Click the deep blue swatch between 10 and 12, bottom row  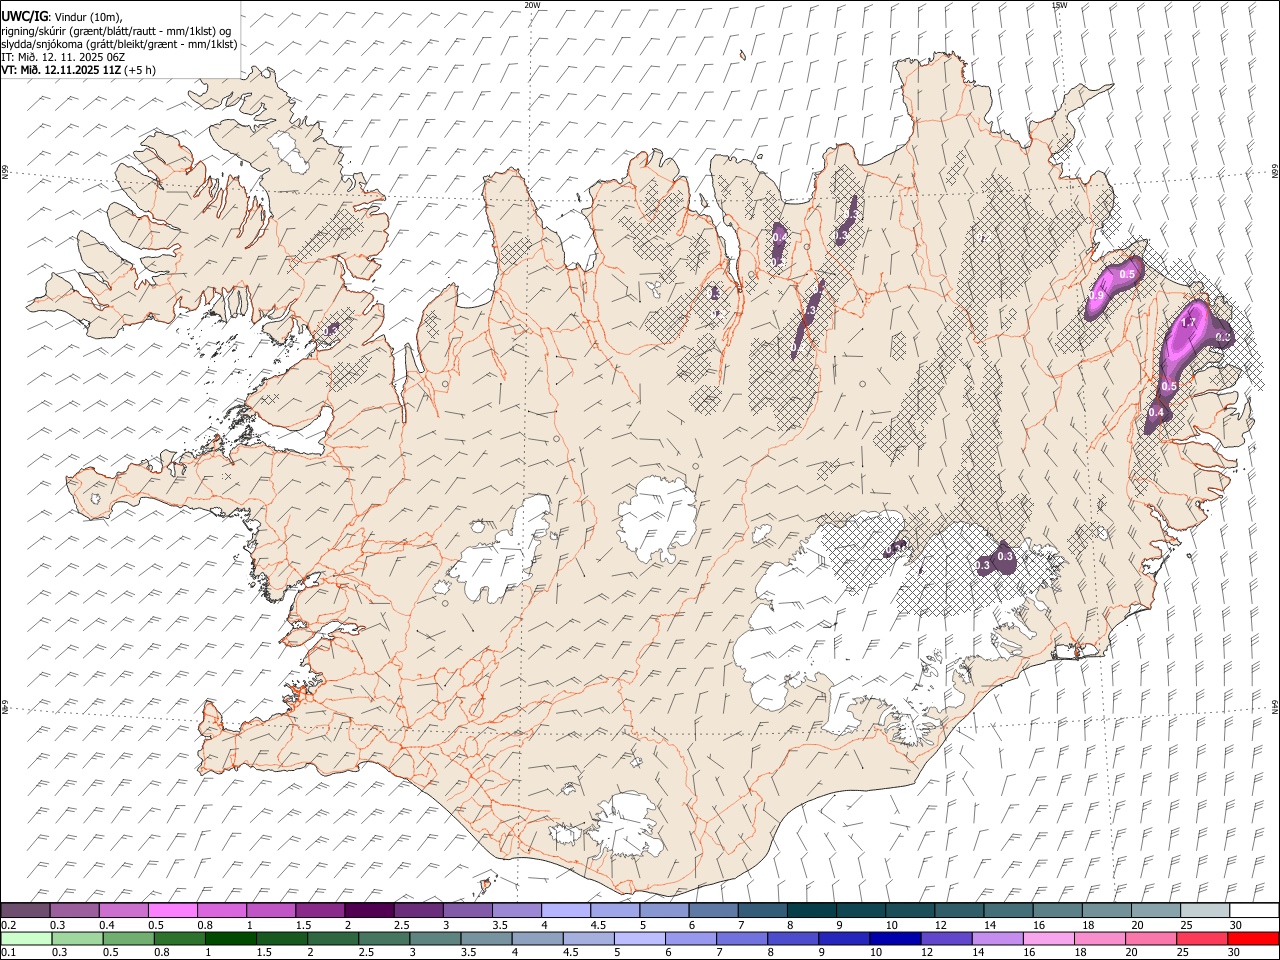(895, 938)
